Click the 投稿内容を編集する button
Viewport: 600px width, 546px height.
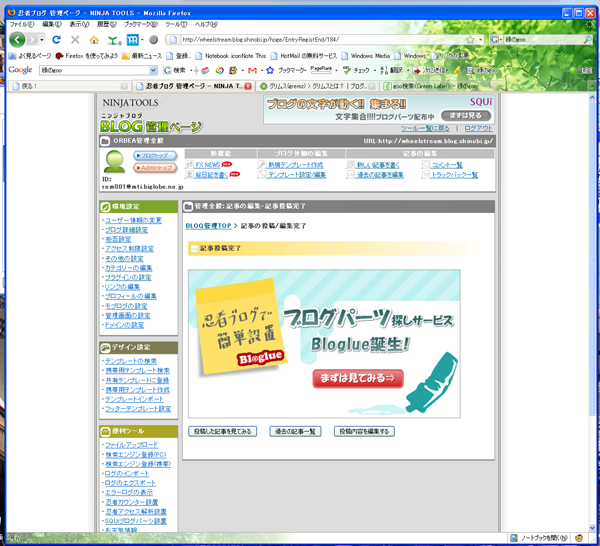pyautogui.click(x=364, y=432)
